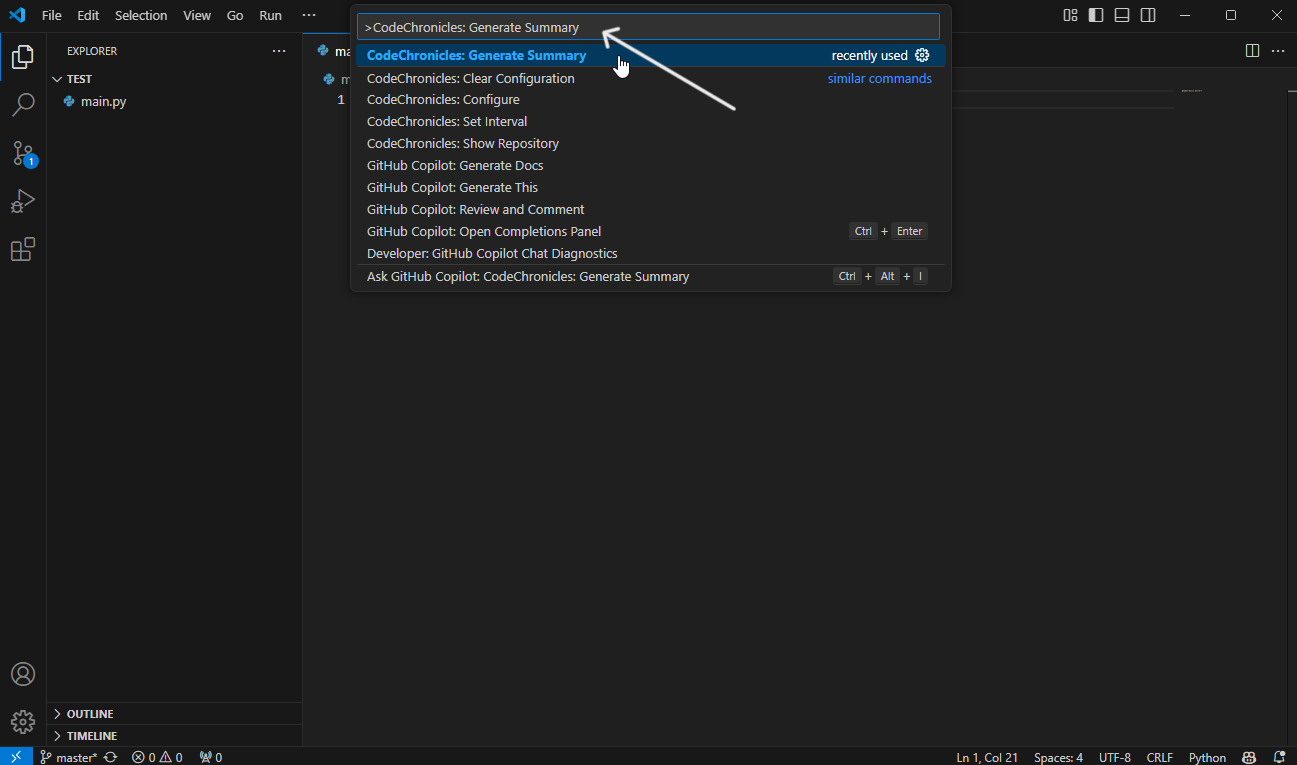Select GitHub Copilot: Generate This command
1297x765 pixels.
coord(651,188)
